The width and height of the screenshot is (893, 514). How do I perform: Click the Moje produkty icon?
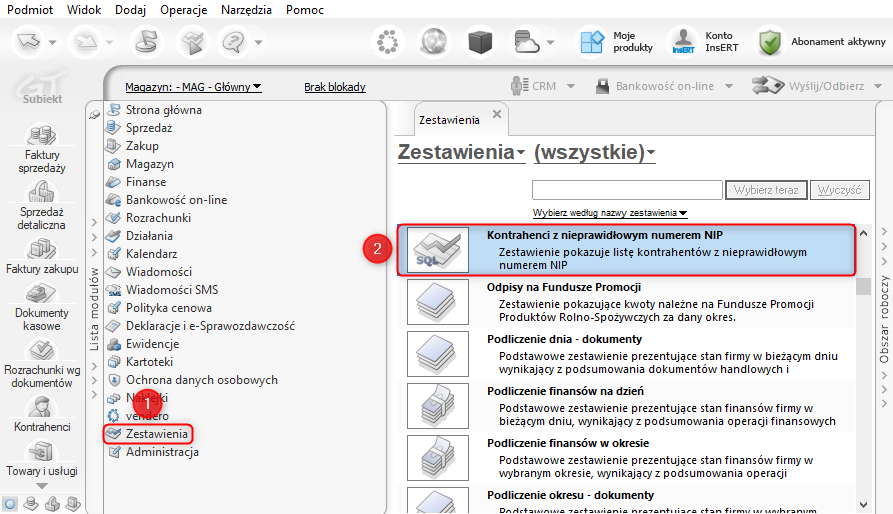(x=592, y=42)
